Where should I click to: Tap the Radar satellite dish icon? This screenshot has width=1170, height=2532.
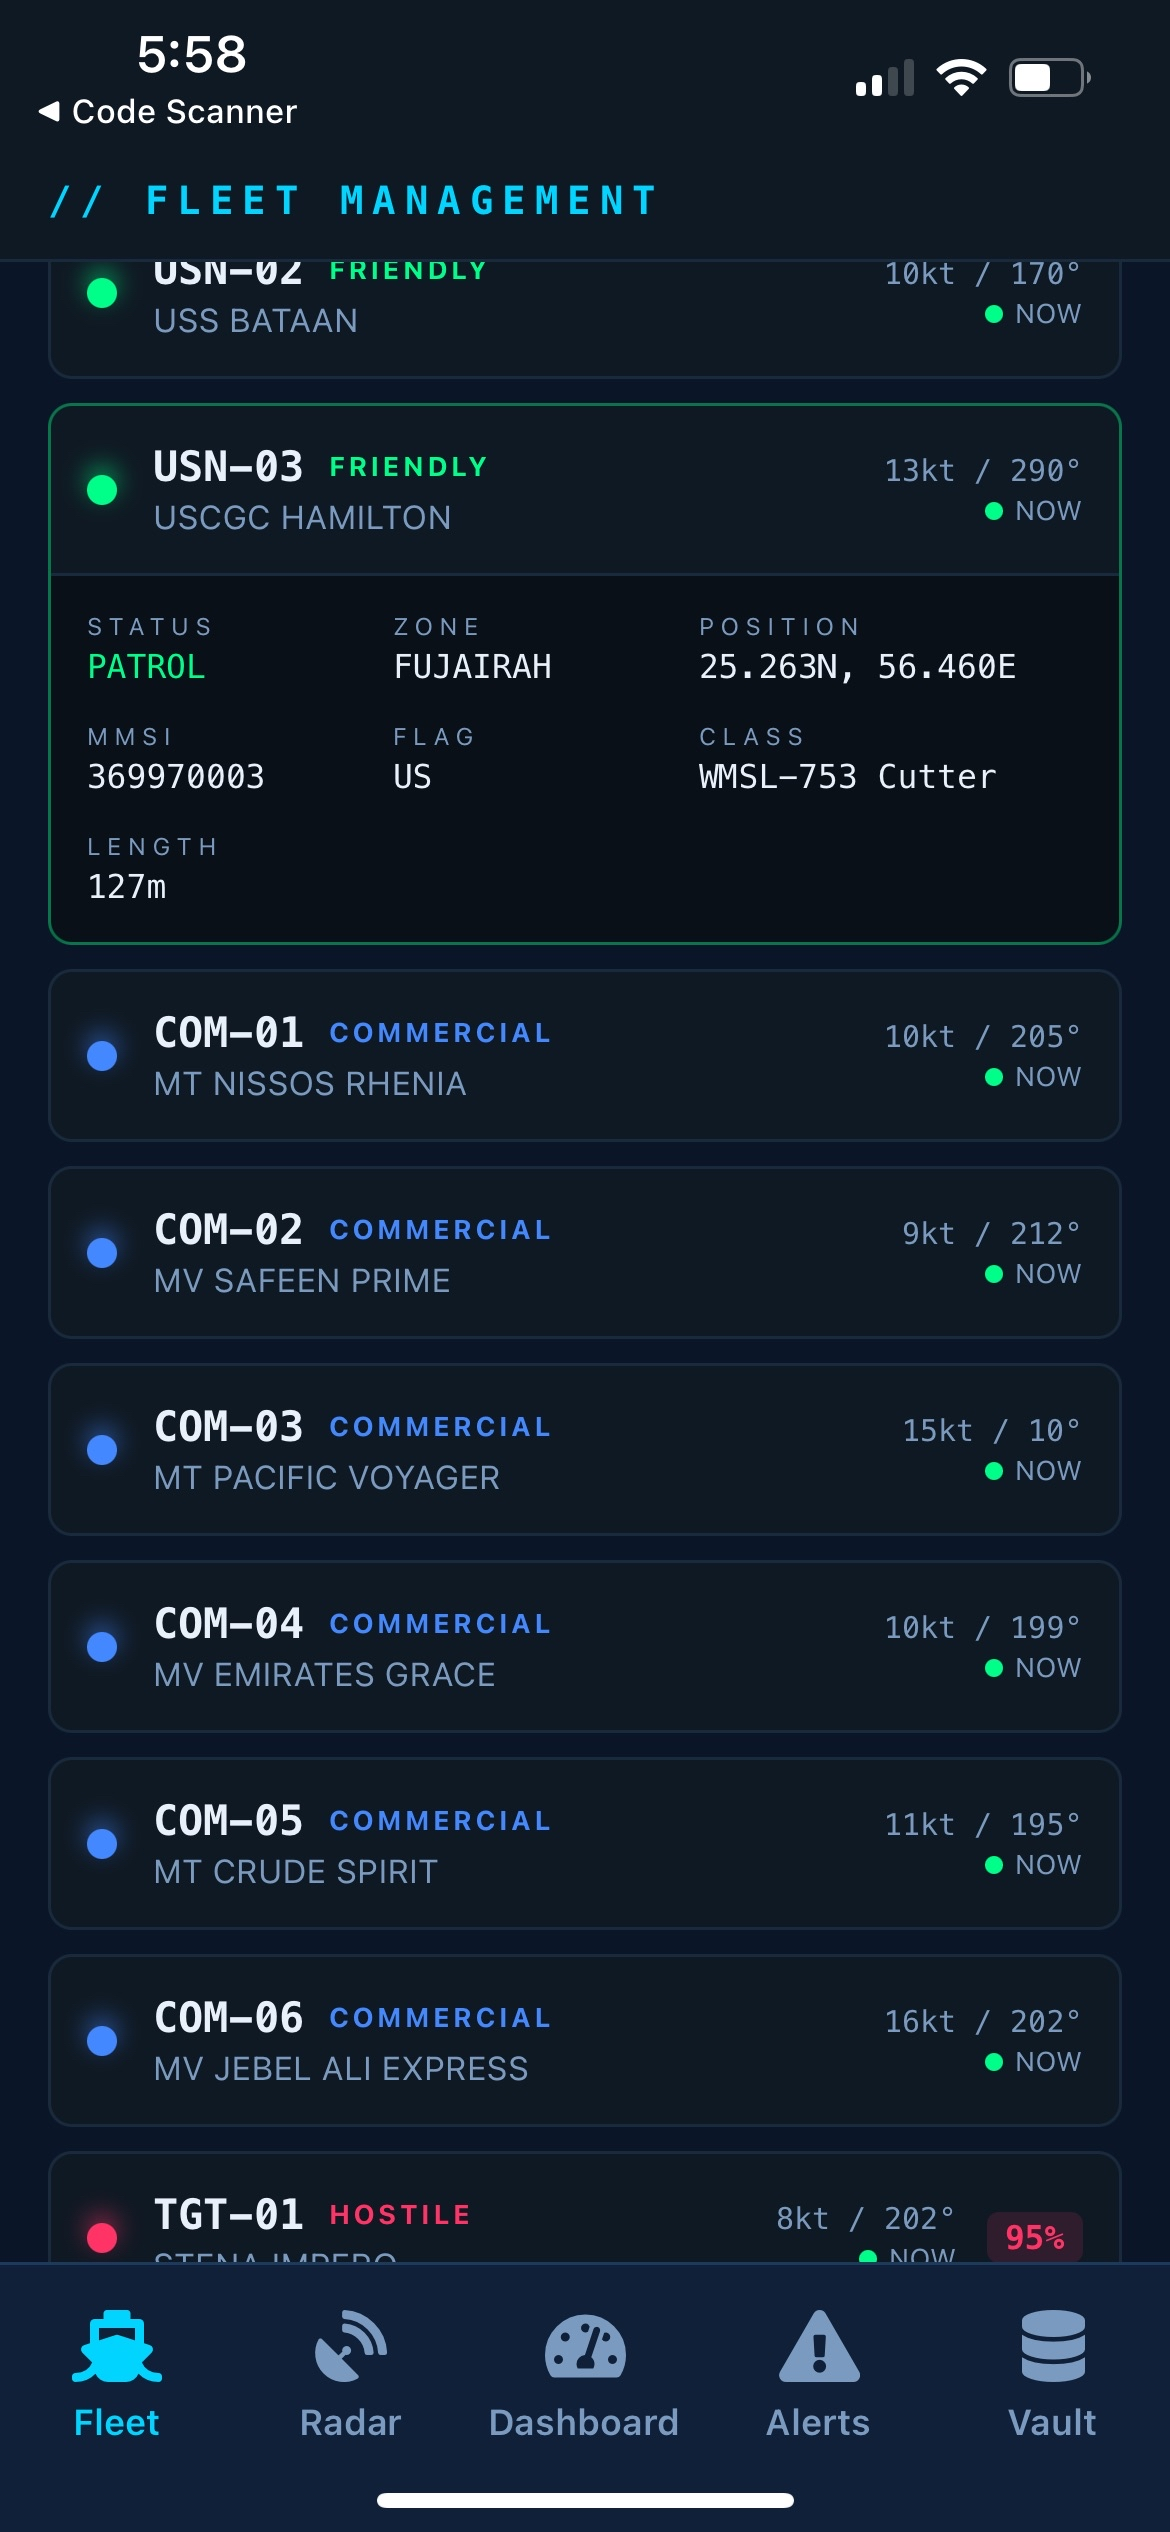[350, 2346]
